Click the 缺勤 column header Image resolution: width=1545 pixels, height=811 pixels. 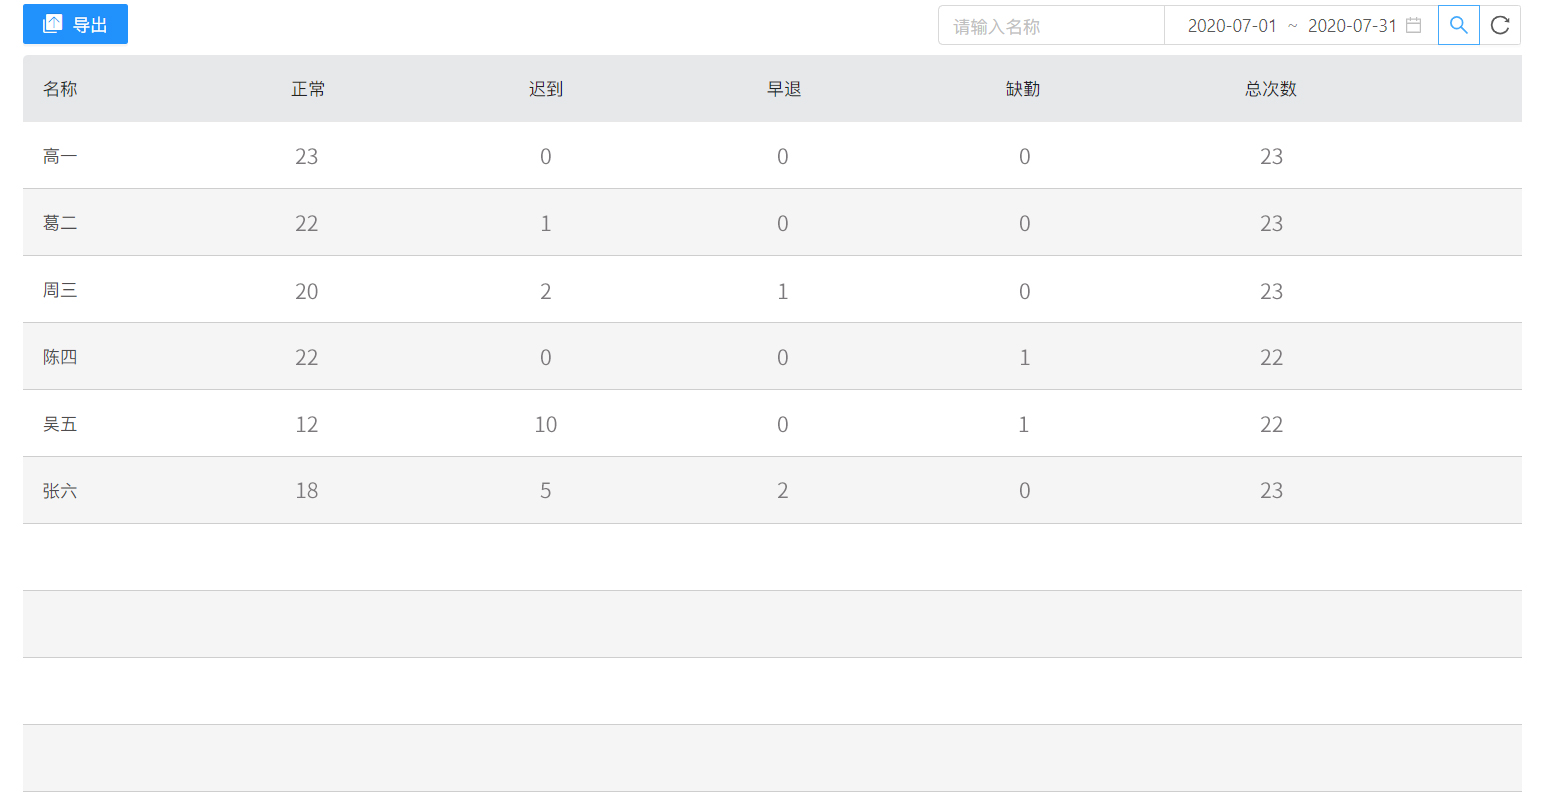tap(1023, 89)
